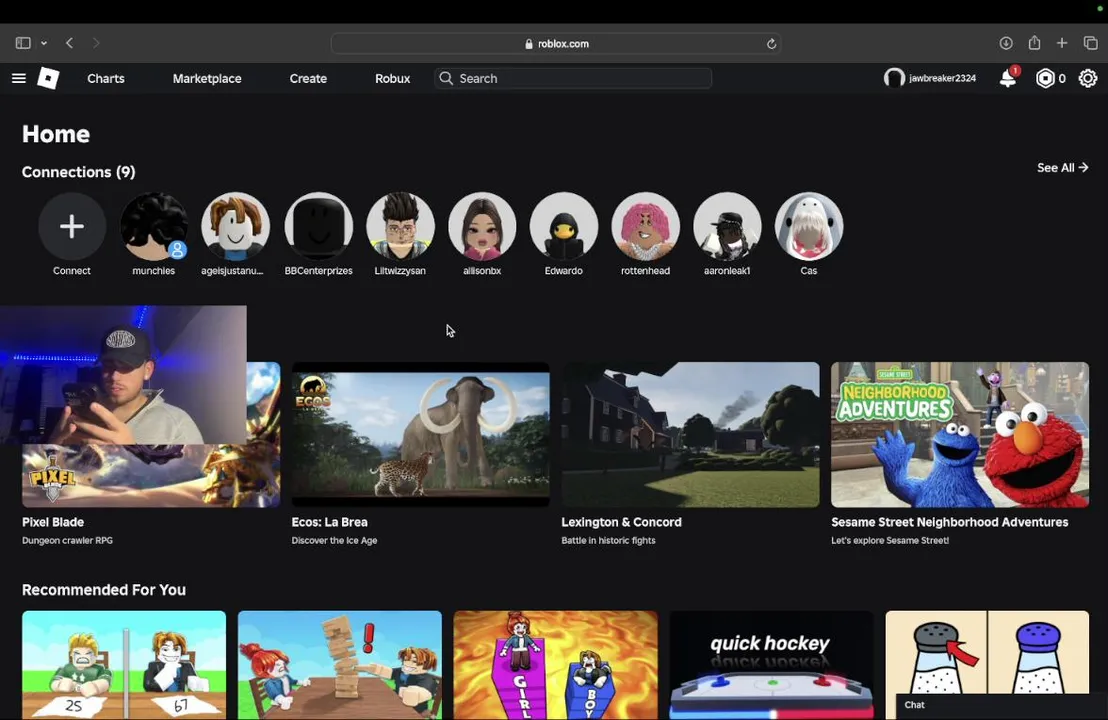Click the Recommended For You heading
The width and height of the screenshot is (1108, 720).
click(x=104, y=590)
